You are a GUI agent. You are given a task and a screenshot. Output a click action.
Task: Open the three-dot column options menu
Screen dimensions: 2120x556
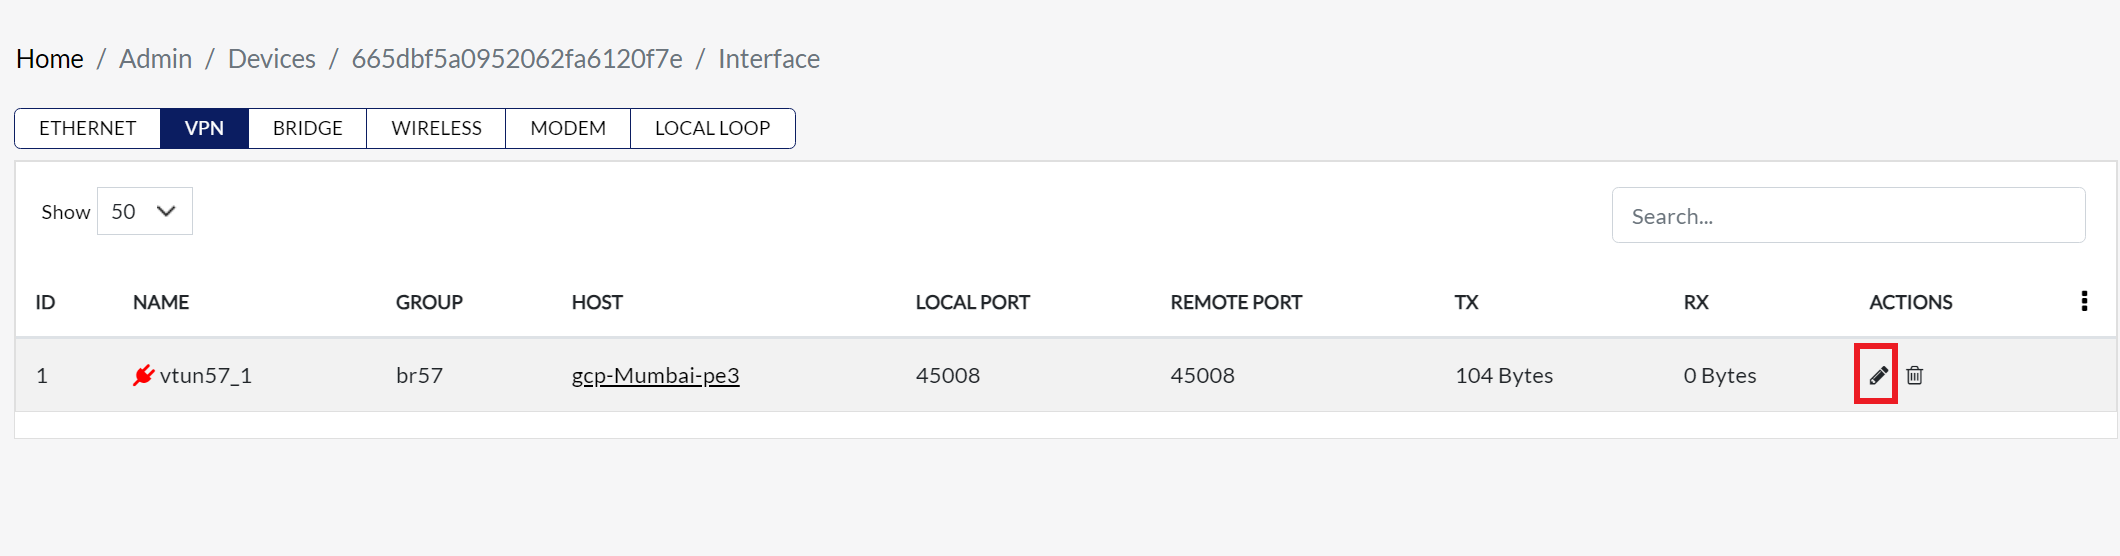2084,301
